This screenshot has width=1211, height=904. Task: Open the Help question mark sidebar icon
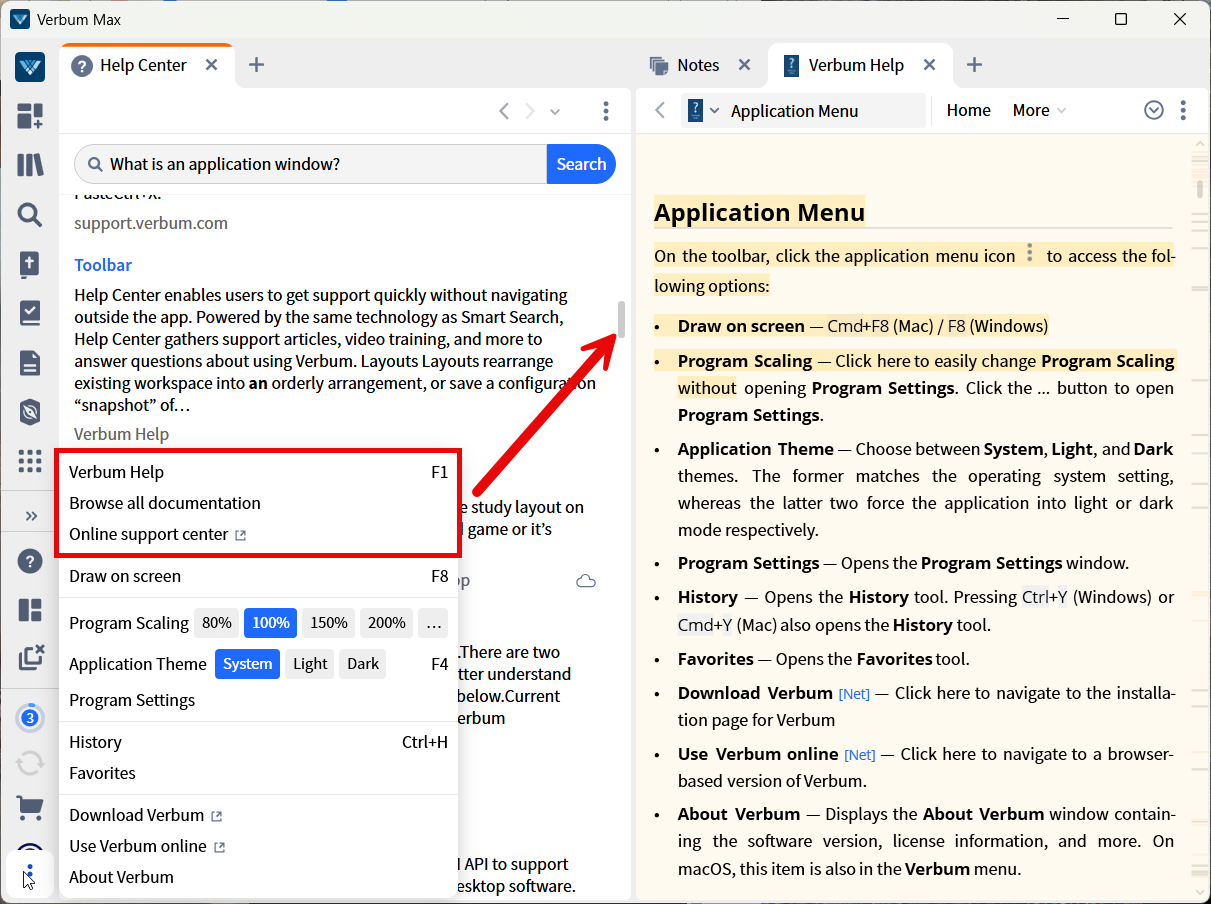click(30, 561)
